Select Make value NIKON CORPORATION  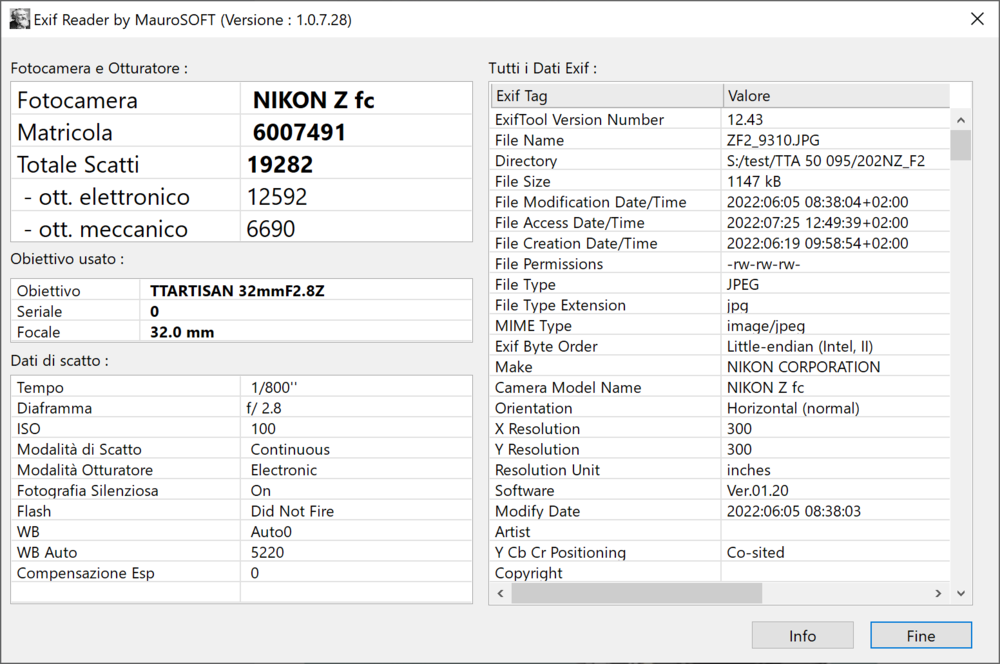click(804, 367)
